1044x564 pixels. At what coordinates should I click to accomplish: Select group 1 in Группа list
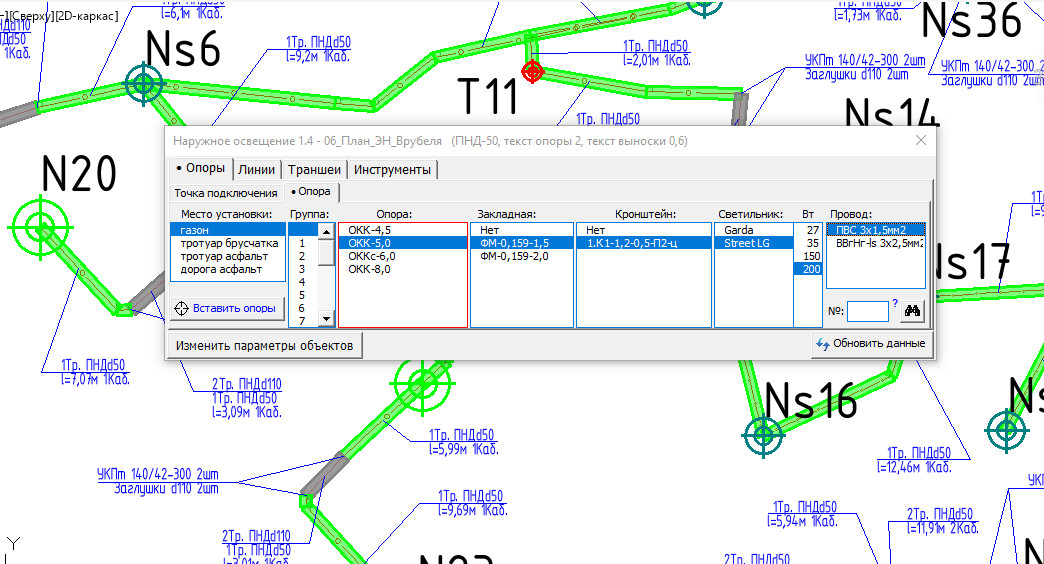pyautogui.click(x=304, y=243)
